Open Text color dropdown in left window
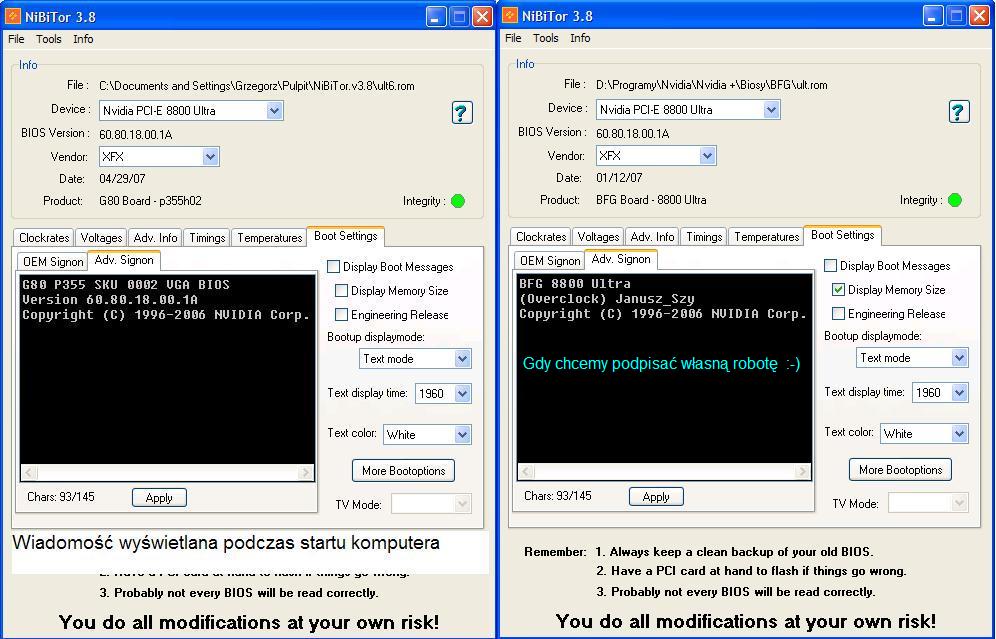The height and width of the screenshot is (639, 996). (462, 435)
